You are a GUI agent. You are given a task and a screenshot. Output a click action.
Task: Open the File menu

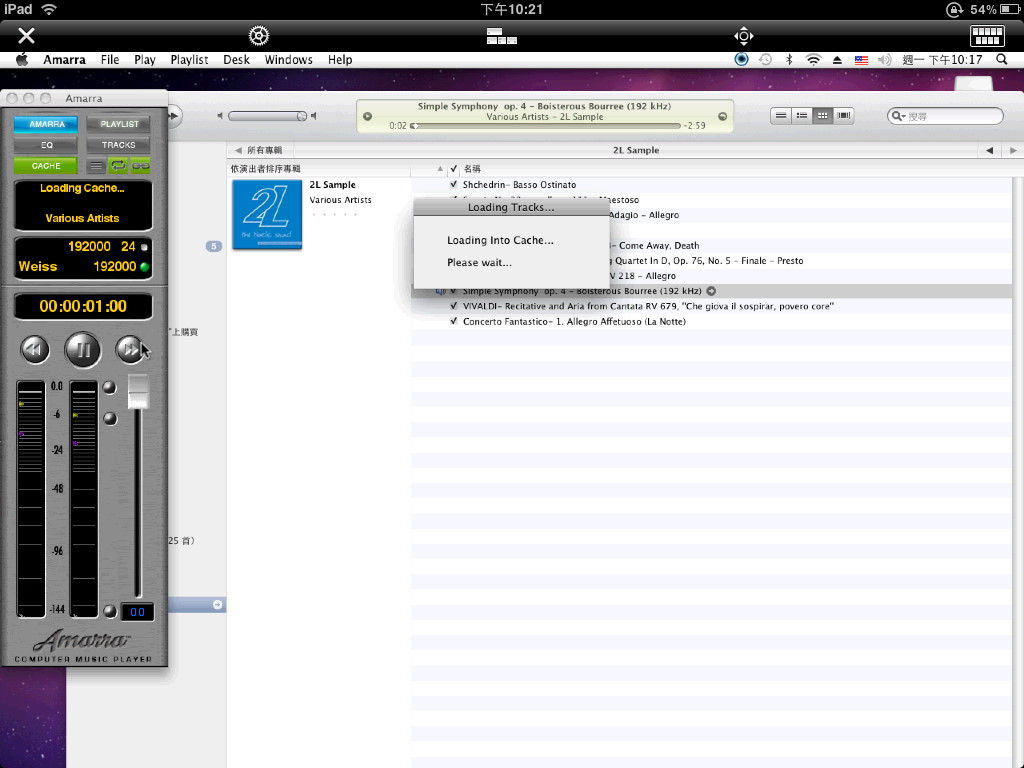[110, 59]
